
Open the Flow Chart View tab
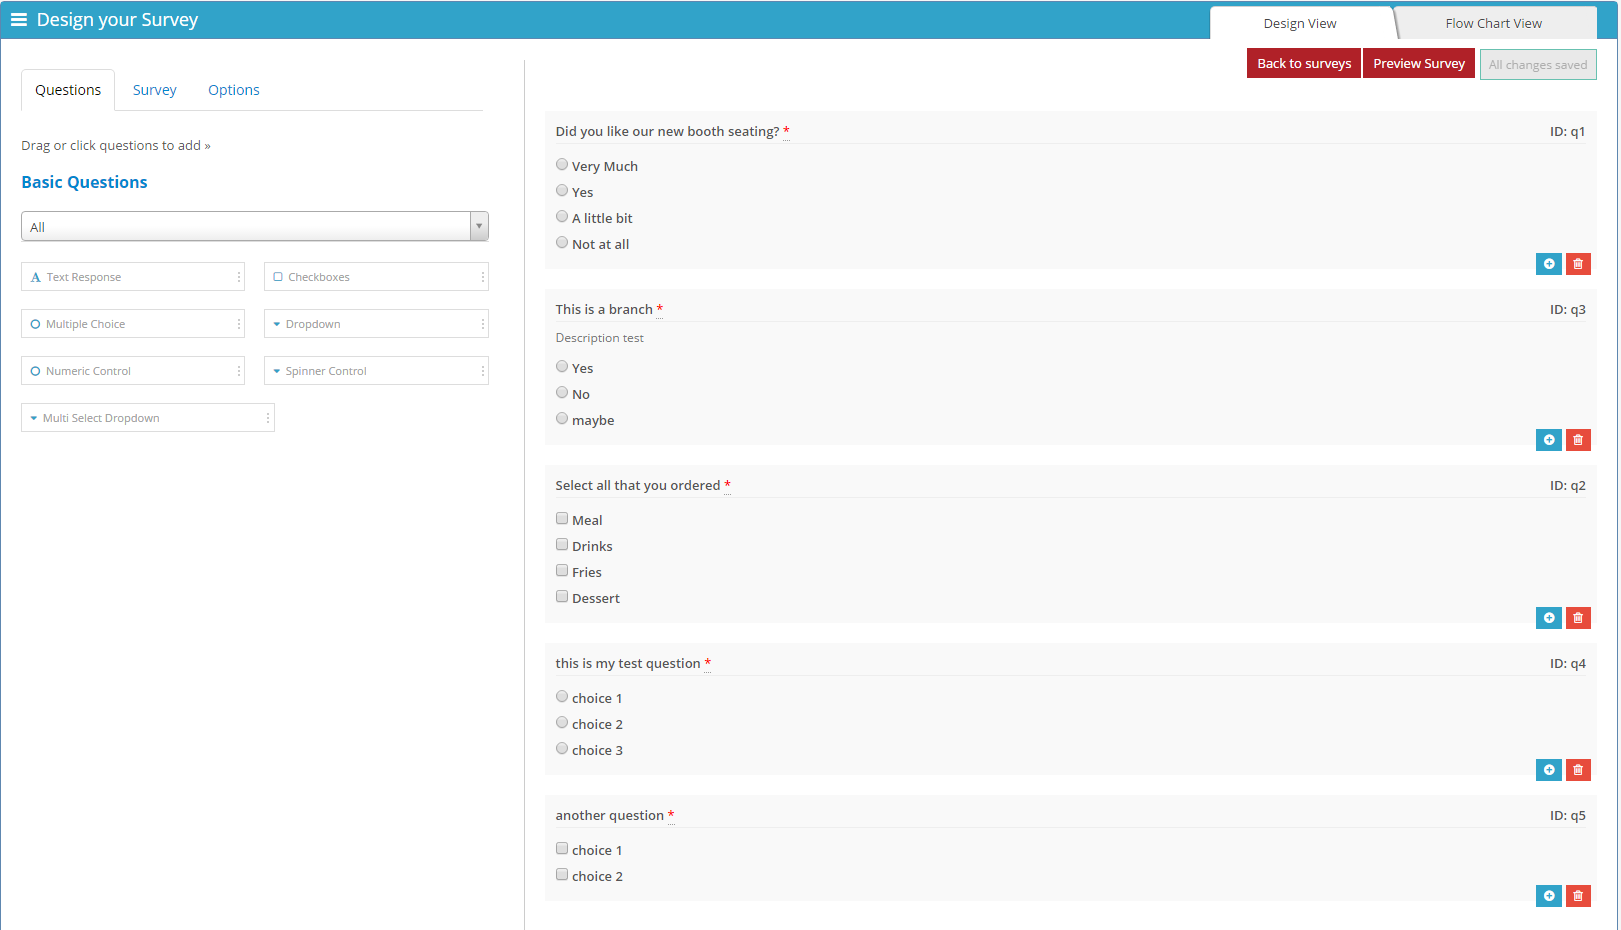1494,23
